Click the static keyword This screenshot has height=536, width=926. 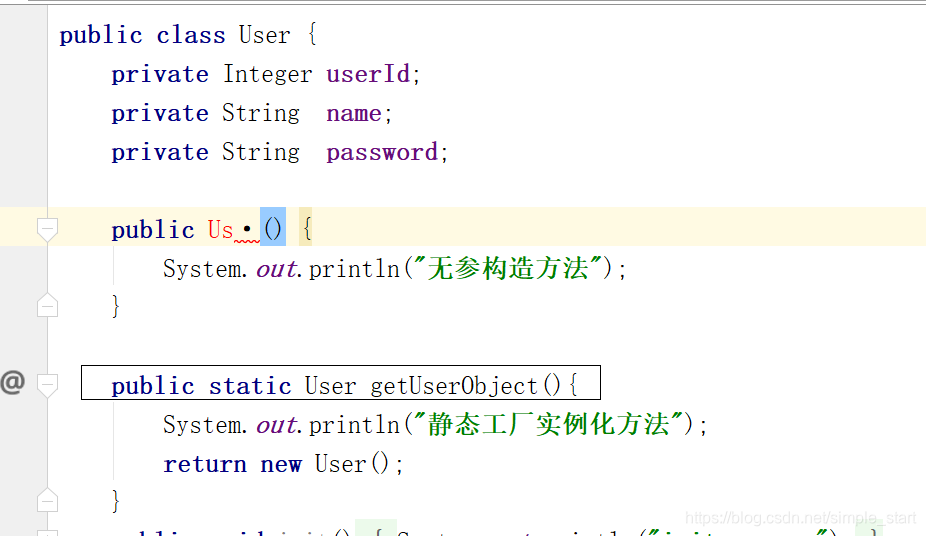pyautogui.click(x=250, y=386)
